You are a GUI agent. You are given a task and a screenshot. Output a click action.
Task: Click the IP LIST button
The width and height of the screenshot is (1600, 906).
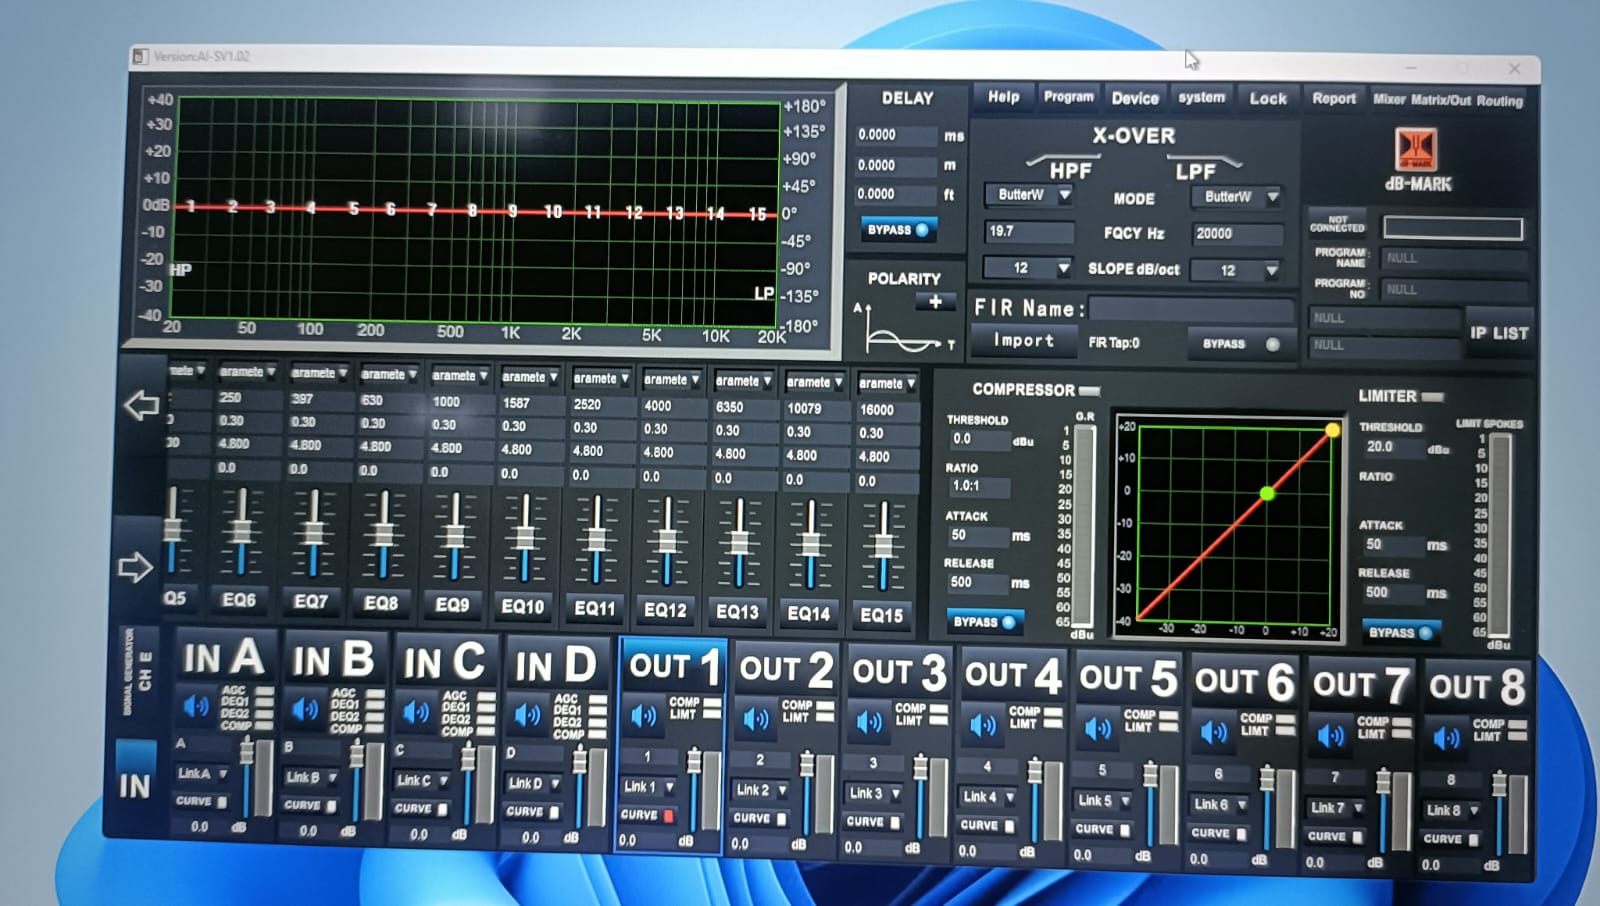coord(1499,333)
